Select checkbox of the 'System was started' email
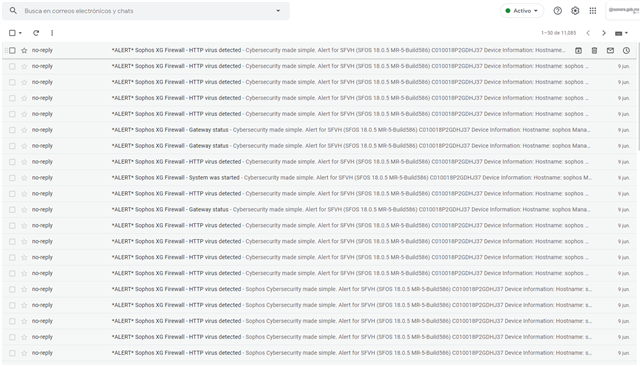640x366 pixels. point(12,178)
